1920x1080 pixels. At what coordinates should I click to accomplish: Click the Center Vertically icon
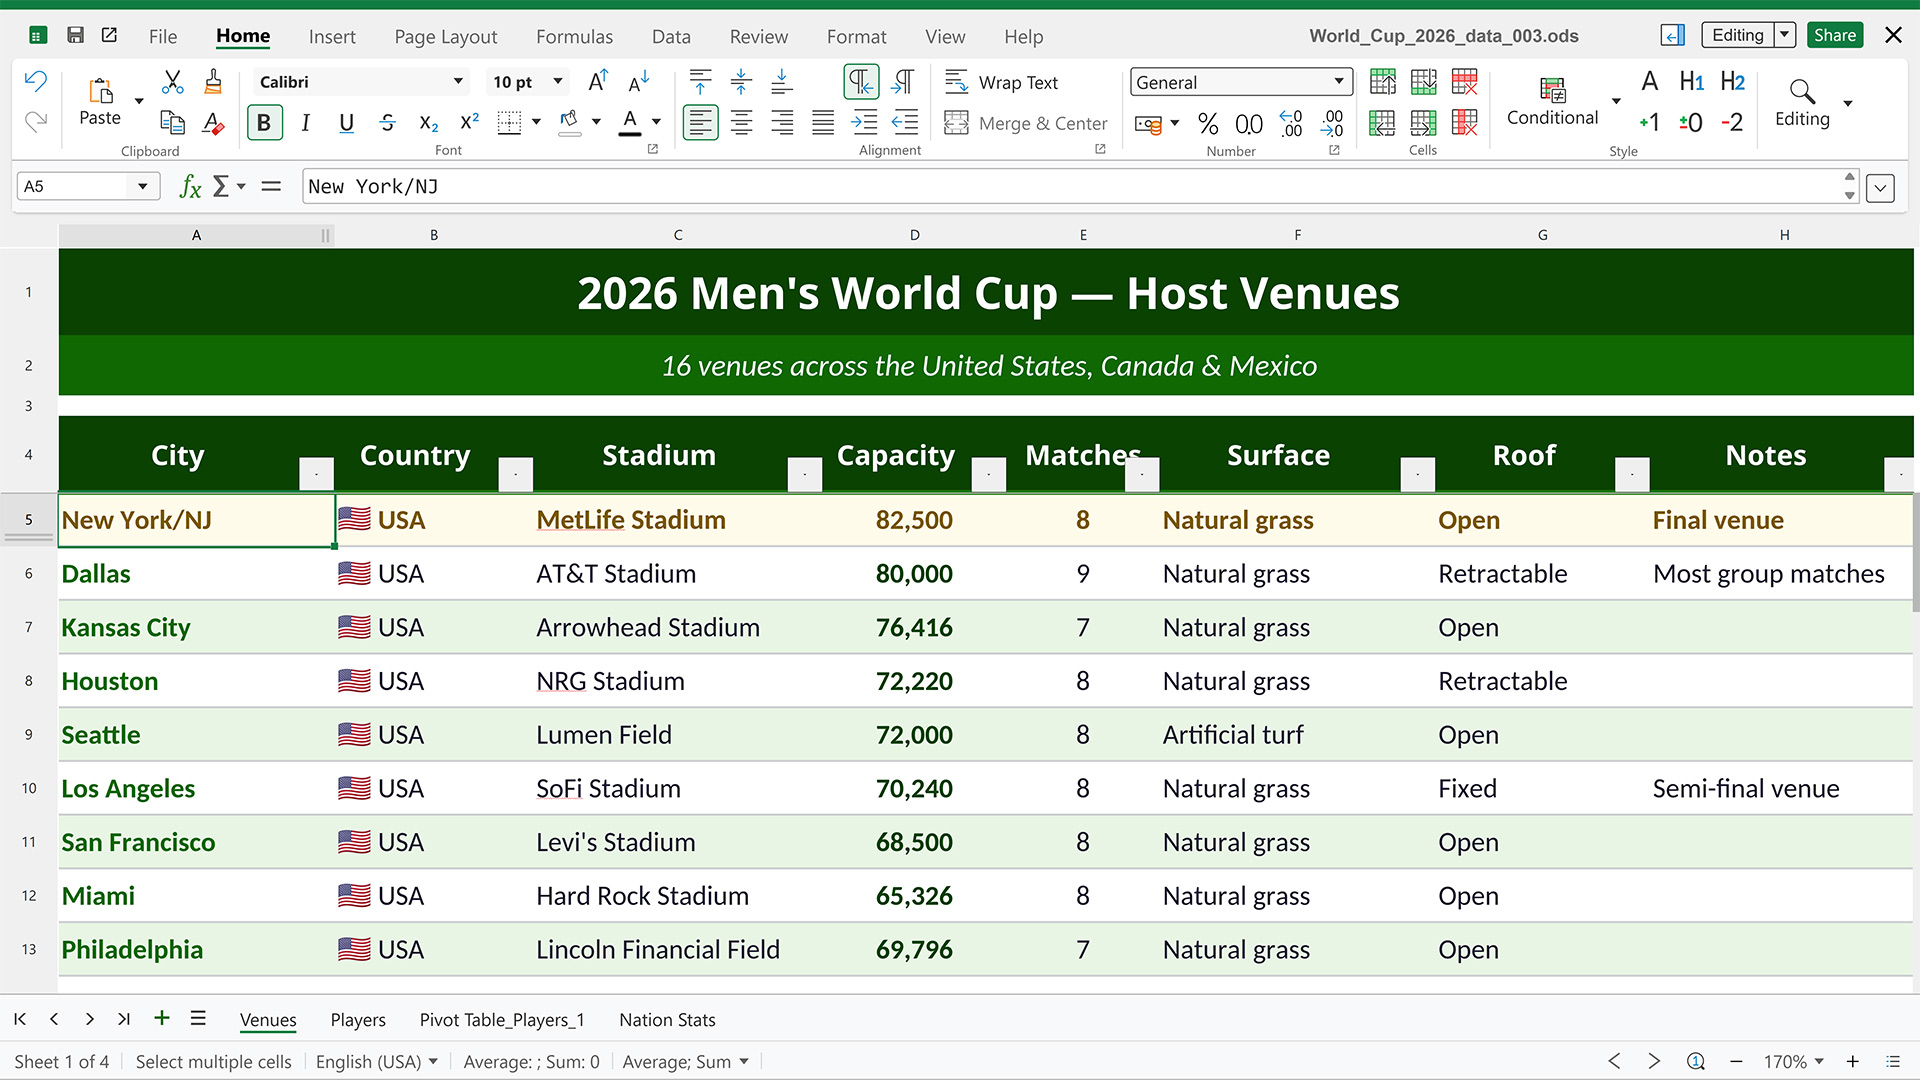click(x=741, y=82)
